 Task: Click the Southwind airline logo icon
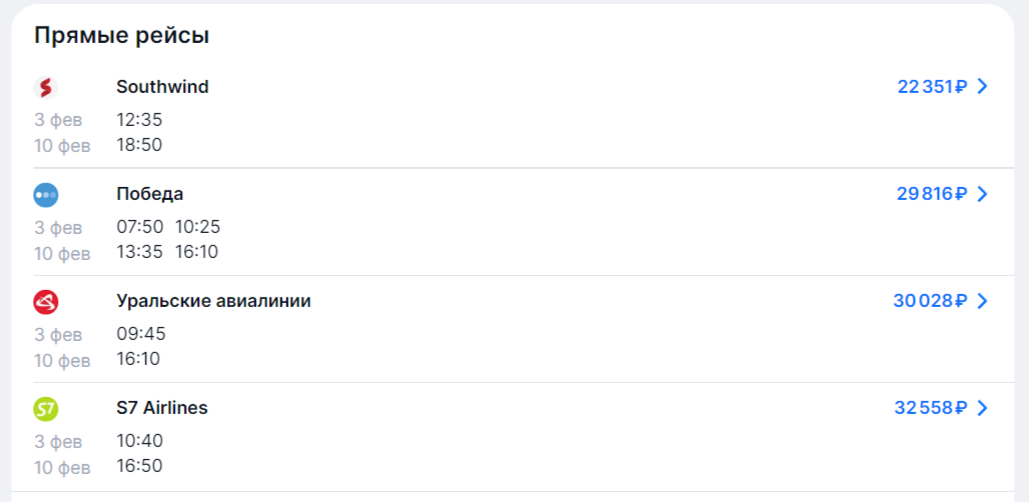46,87
